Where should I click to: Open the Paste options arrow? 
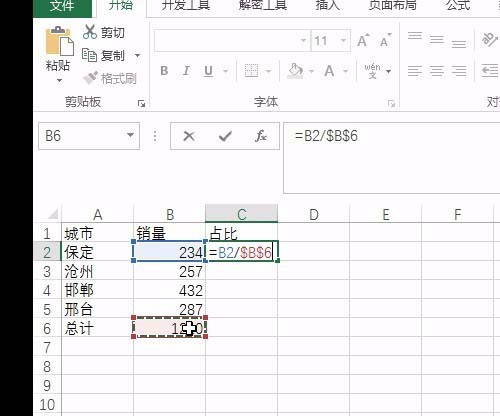[x=59, y=80]
